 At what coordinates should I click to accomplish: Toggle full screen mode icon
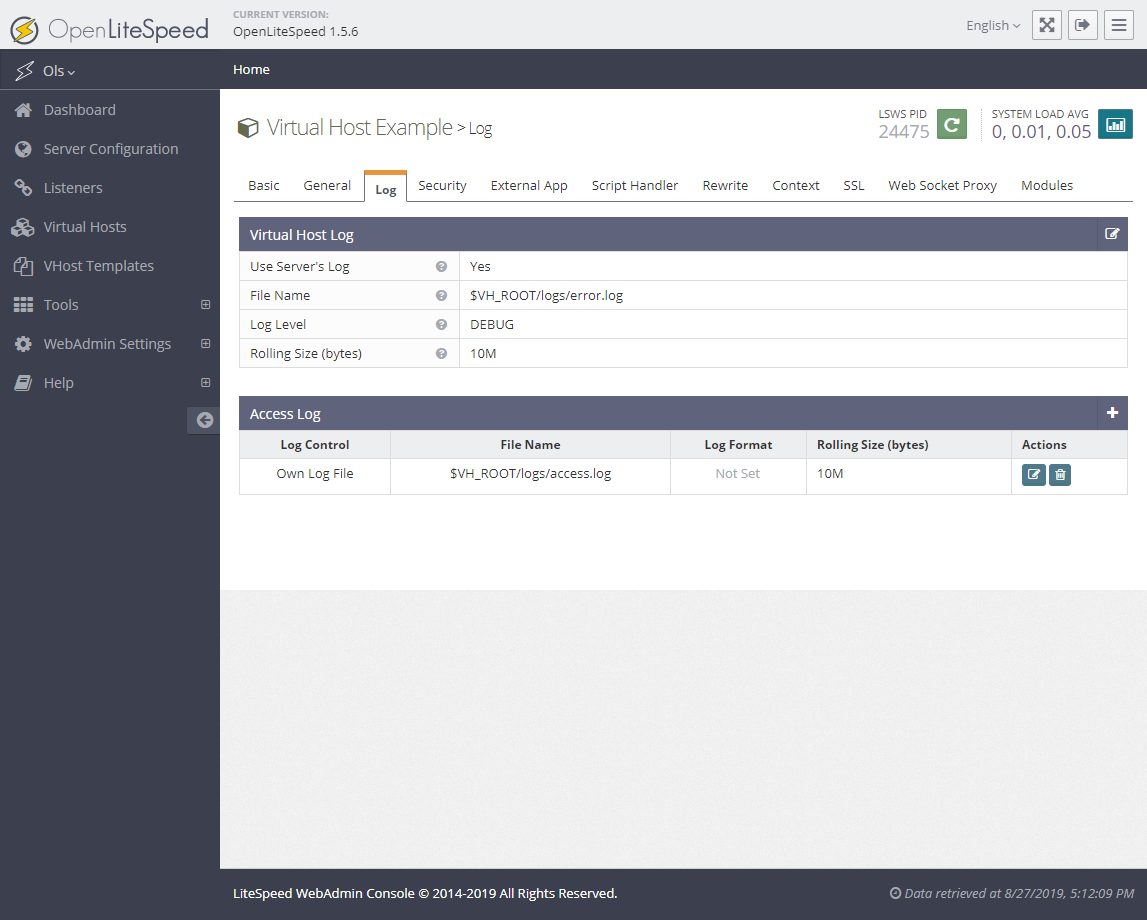coord(1047,25)
